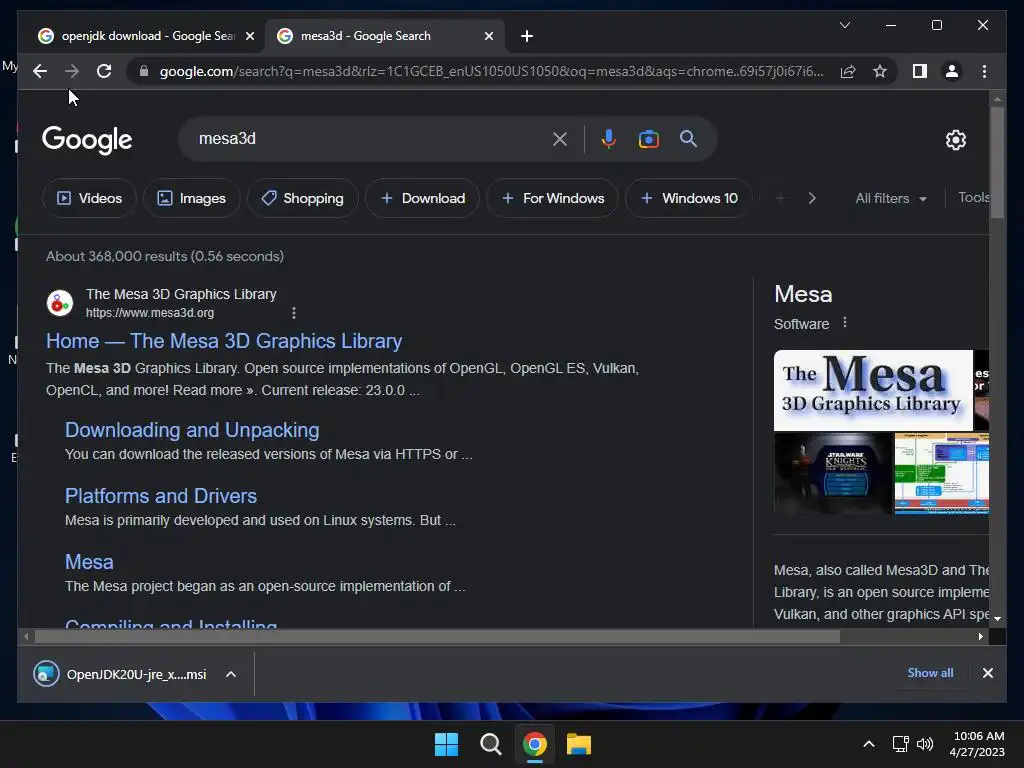Open more options for mesa3d.org result
1024x768 pixels.
click(x=294, y=313)
